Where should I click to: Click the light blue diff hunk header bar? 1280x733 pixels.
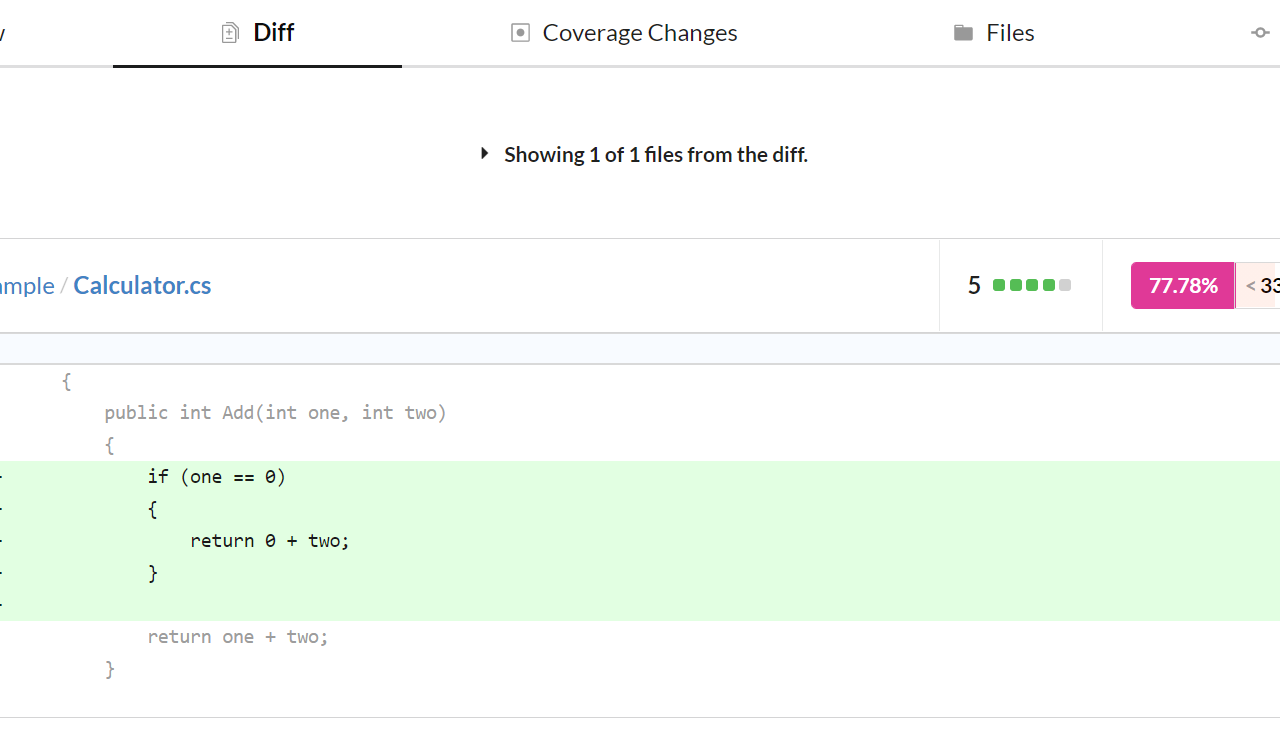pos(640,348)
